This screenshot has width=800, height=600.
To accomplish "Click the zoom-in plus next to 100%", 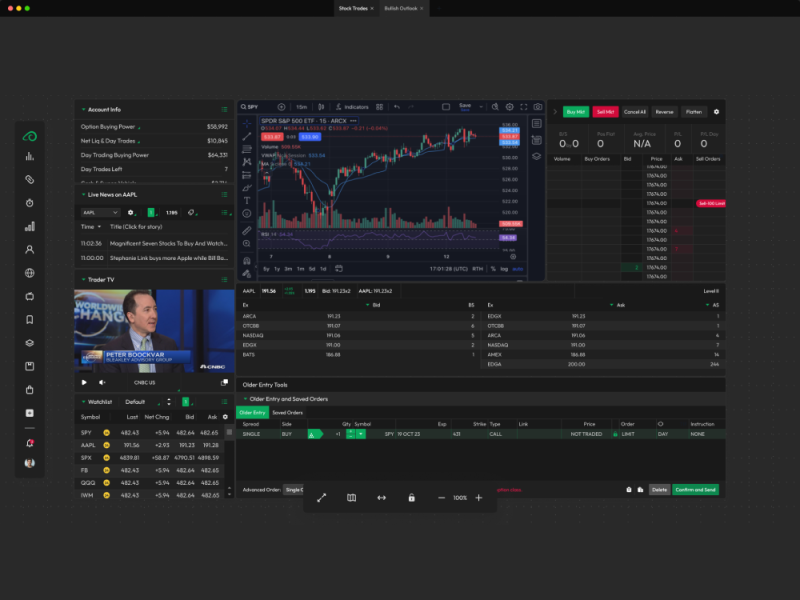I will coord(478,498).
